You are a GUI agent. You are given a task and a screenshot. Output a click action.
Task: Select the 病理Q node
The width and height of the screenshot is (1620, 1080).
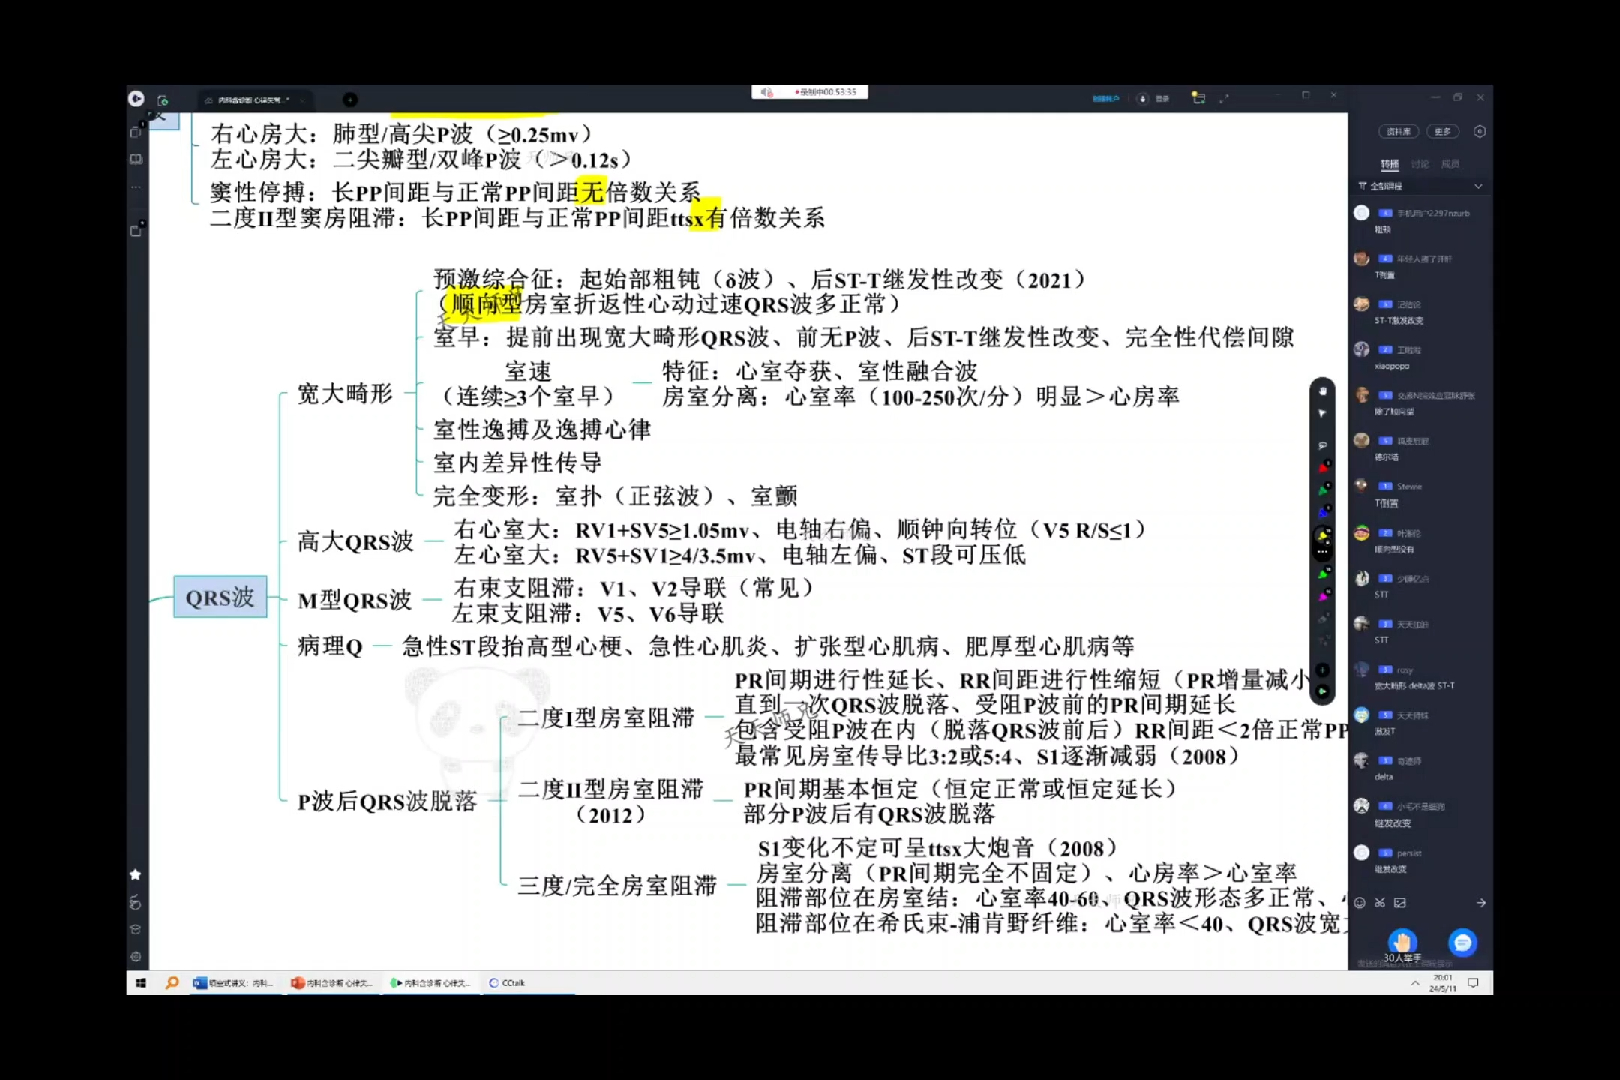click(x=330, y=646)
